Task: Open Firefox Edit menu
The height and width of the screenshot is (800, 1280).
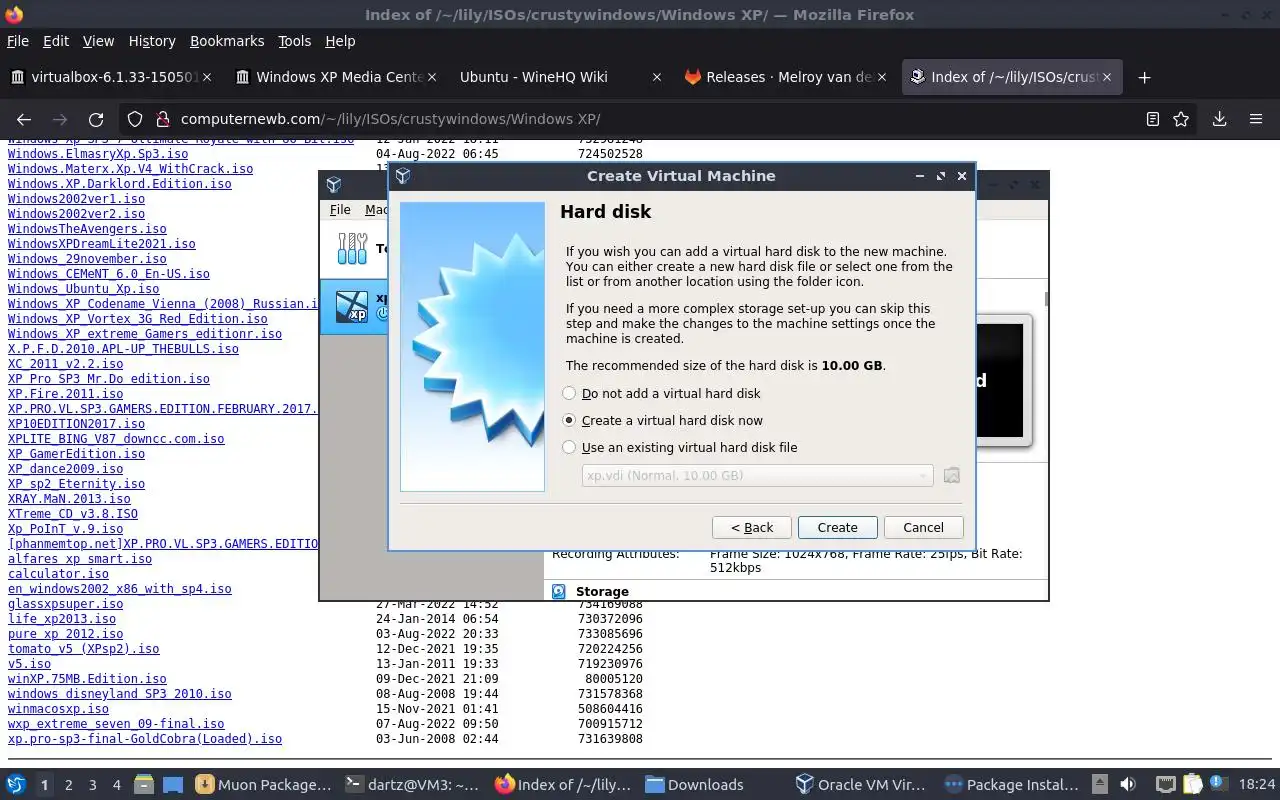Action: click(56, 41)
